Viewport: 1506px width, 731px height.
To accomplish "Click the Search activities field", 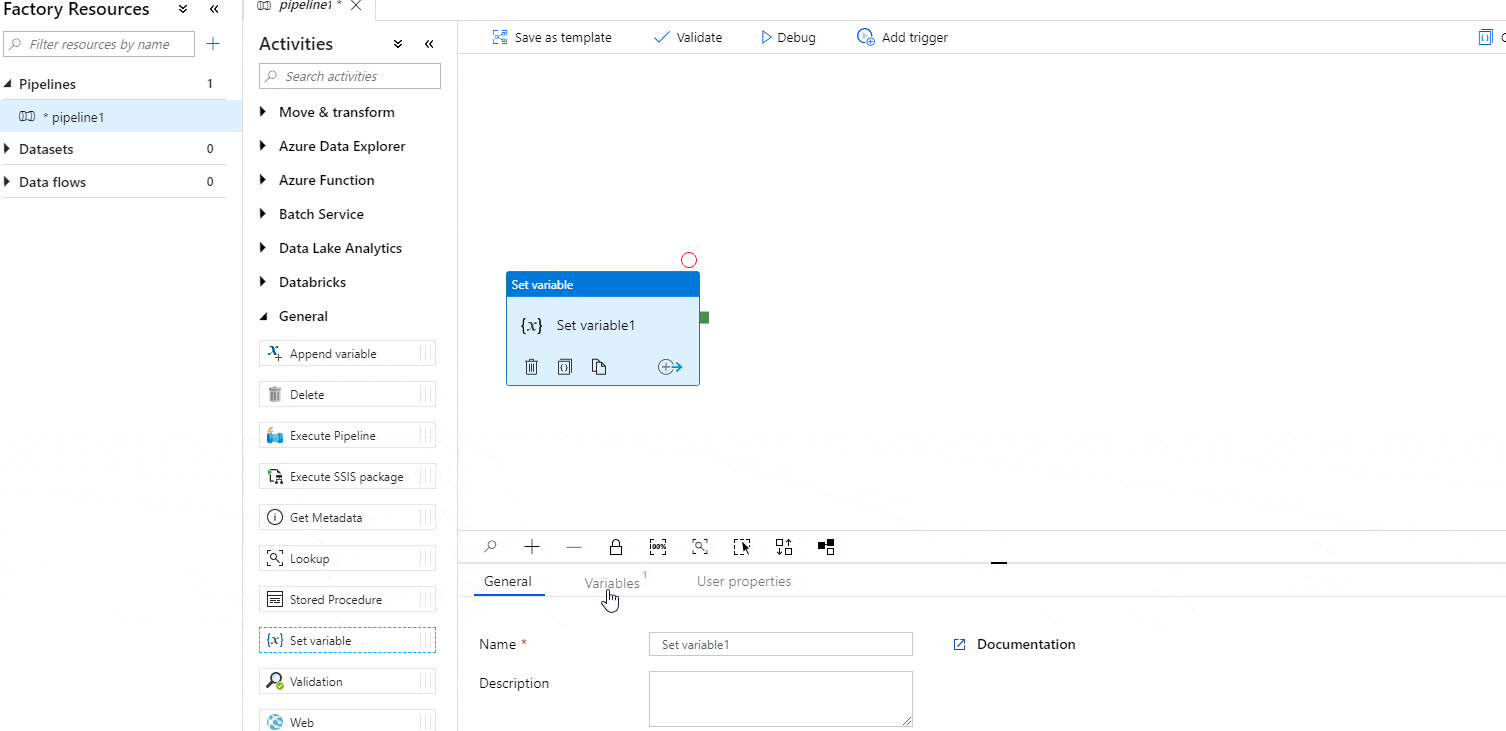I will pos(350,76).
